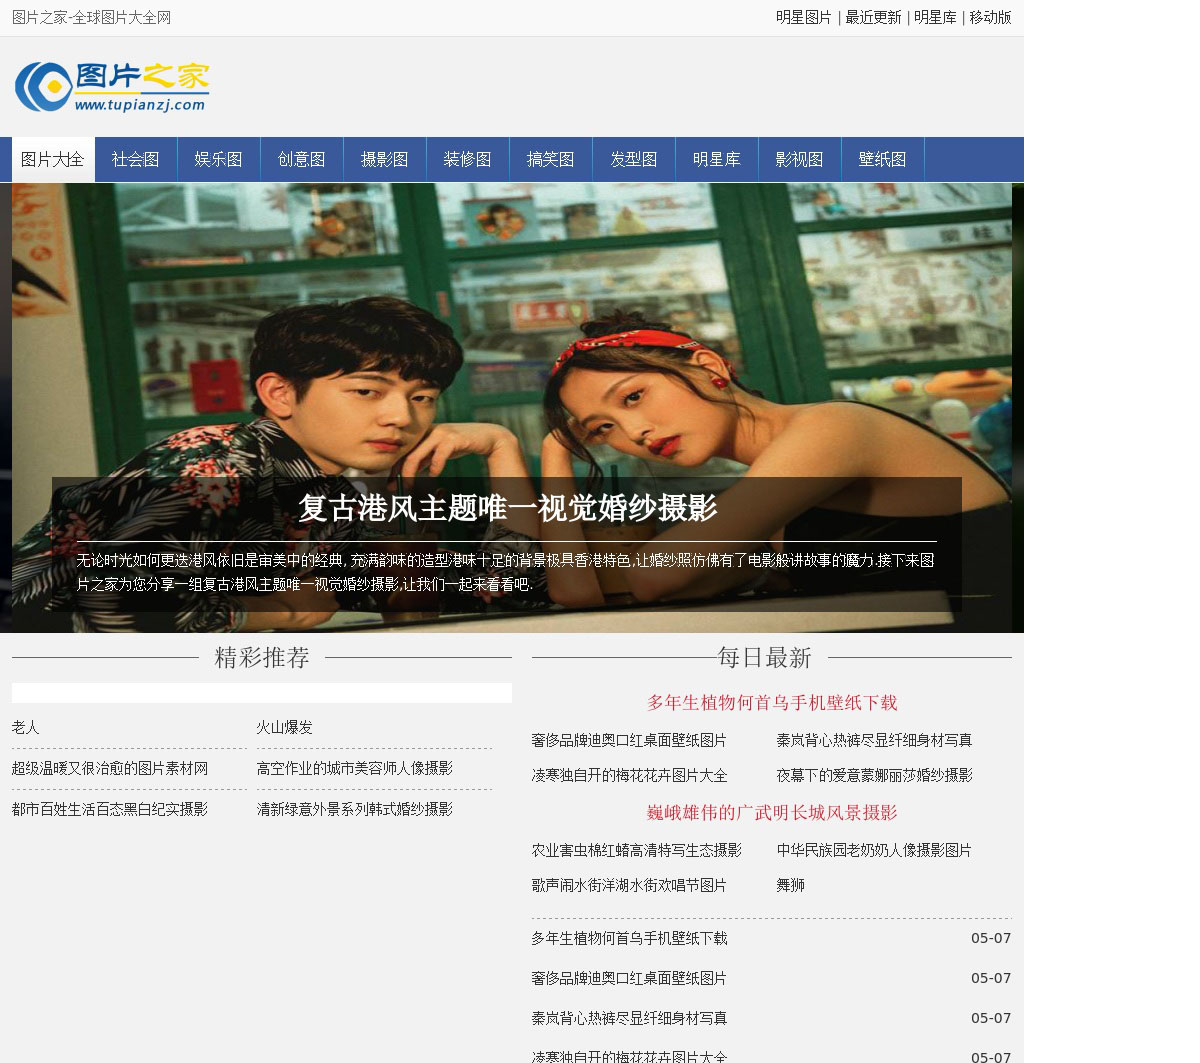
Task: Open 秦岚背心热裤尽显纤细身材写真 in daily grid
Action: (875, 741)
